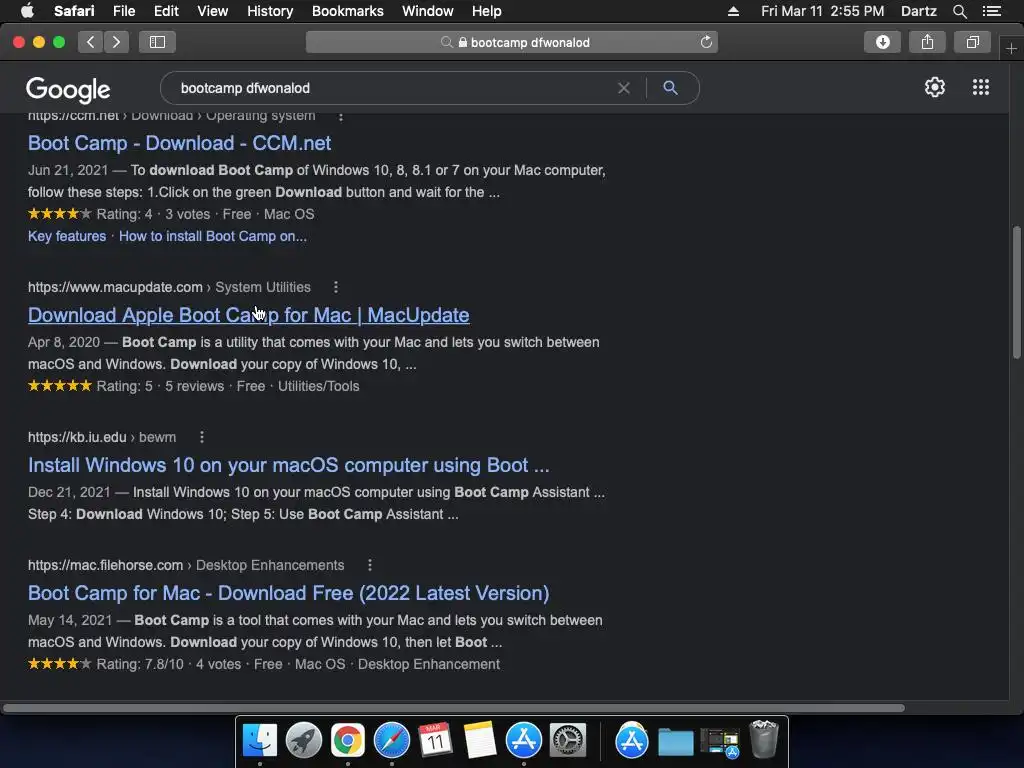Open more options for macupdate.com result
Screen dimensions: 1024x768
point(336,287)
